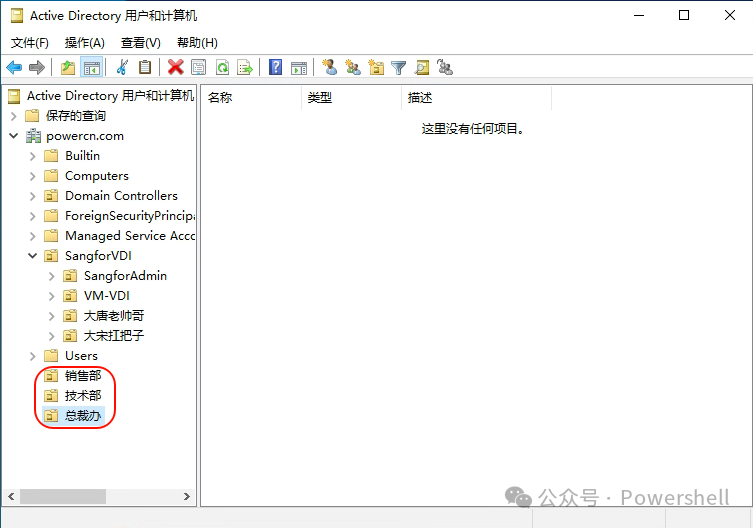Click the Find objects magnifier icon
This screenshot has width=753, height=528.
[422, 67]
